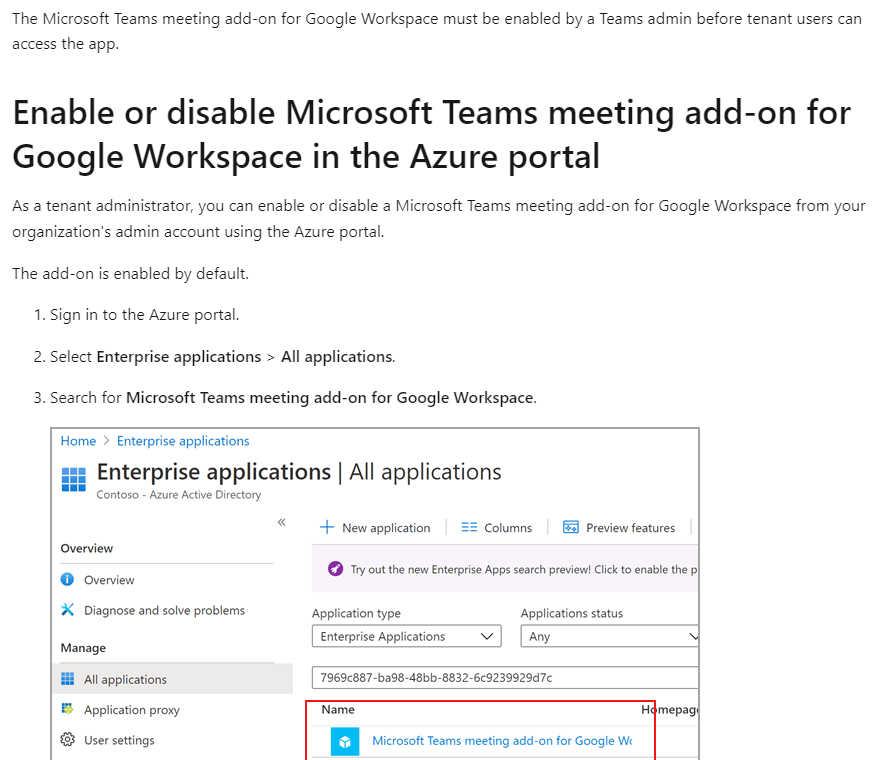Click the Diagnose wrench icon

pos(67,610)
